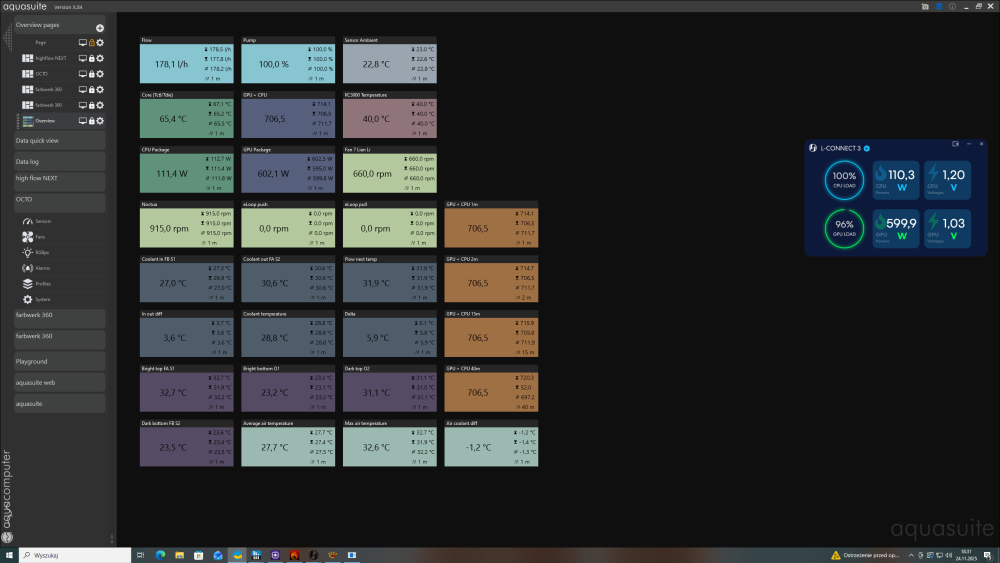
Task: Click the GPU Package tile showing 602,1 W
Action: 288,170
